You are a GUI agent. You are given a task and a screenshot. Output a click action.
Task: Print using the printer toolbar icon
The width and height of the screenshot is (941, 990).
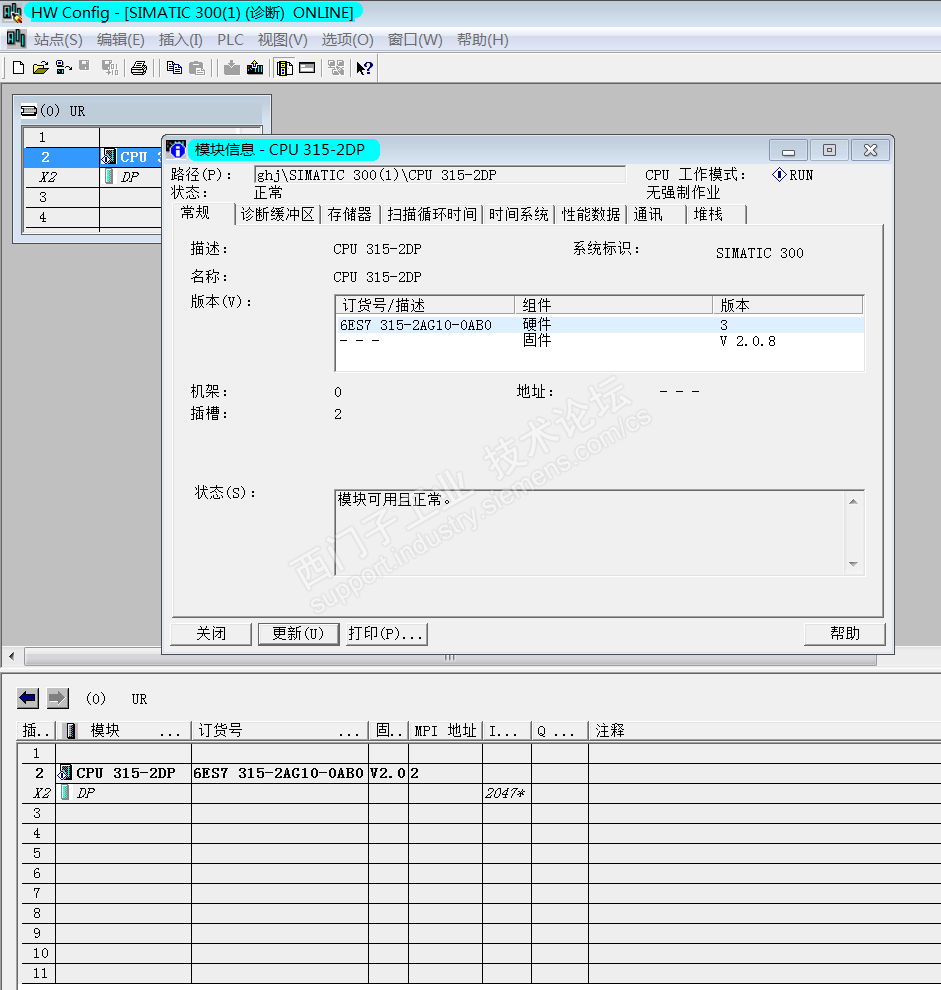139,68
